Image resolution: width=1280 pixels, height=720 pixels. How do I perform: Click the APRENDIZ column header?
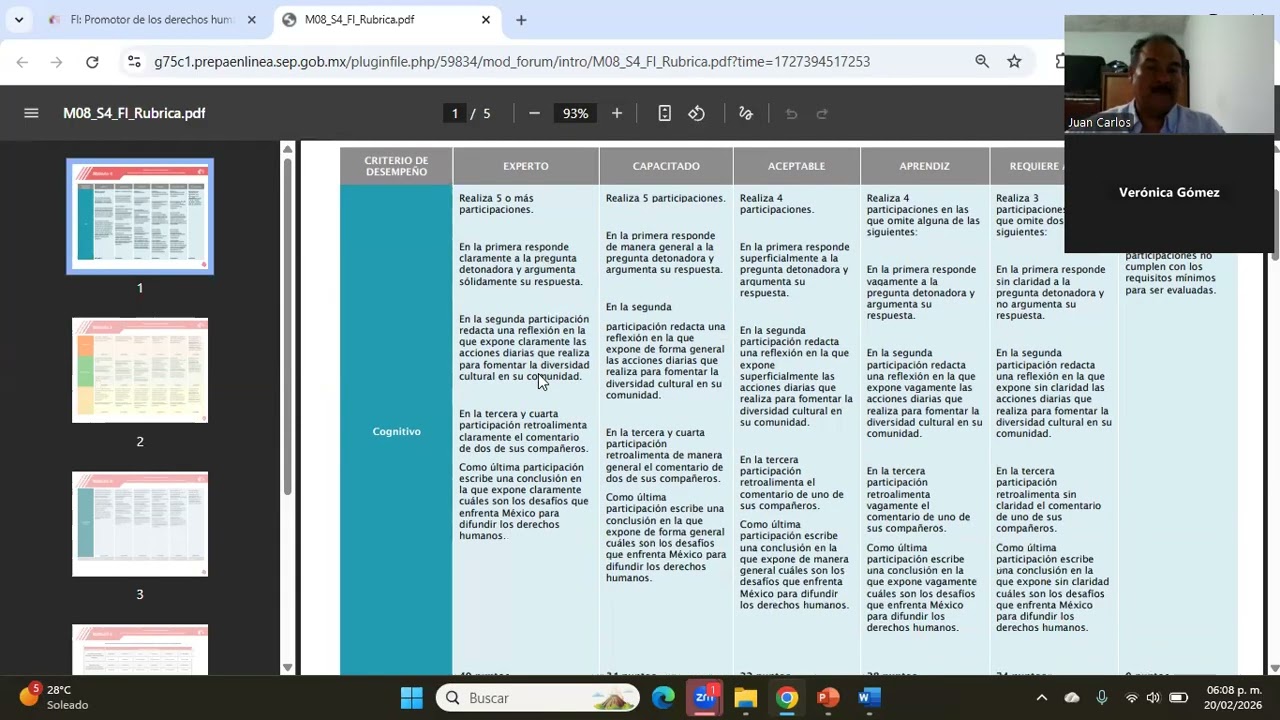924,166
